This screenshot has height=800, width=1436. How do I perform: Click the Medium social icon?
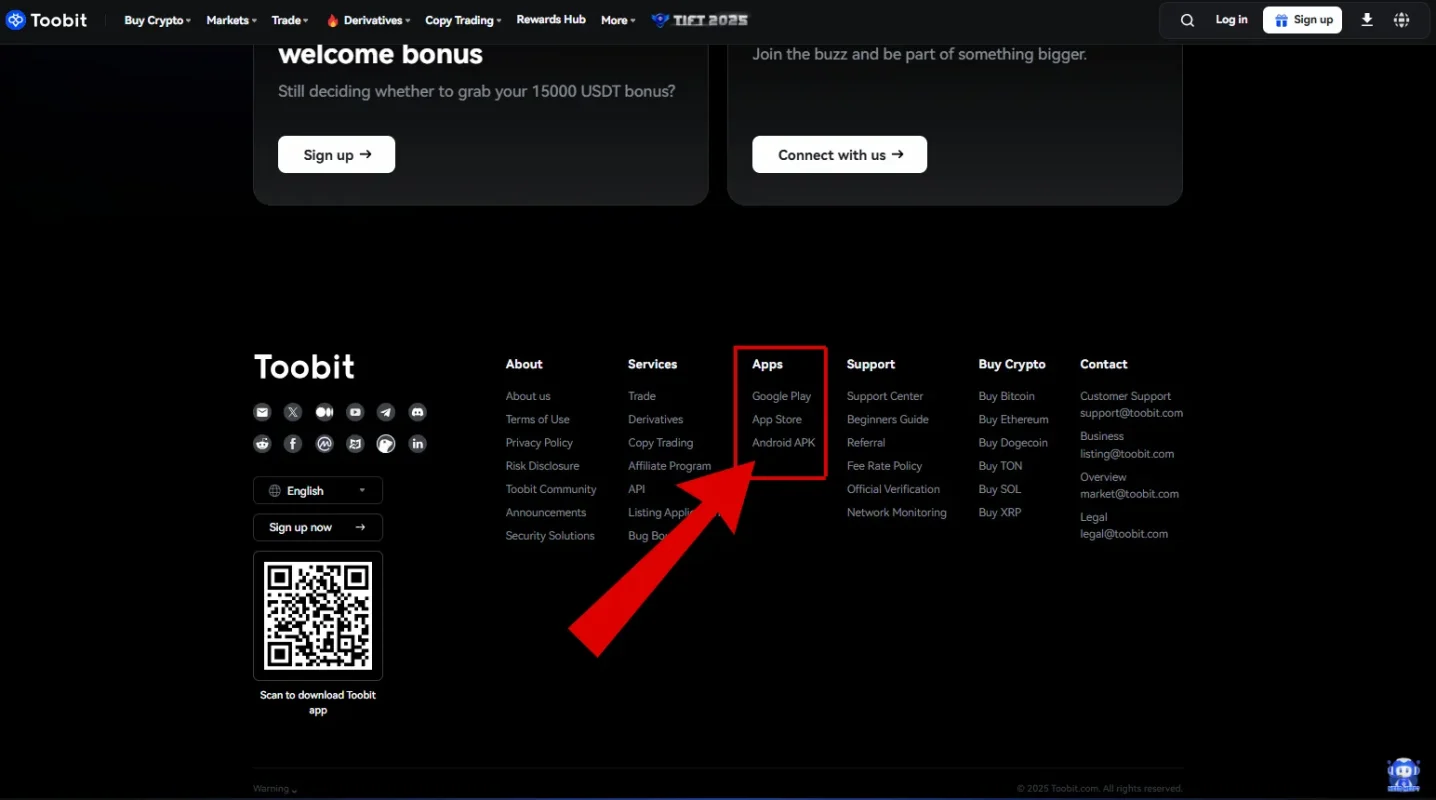pyautogui.click(x=324, y=412)
